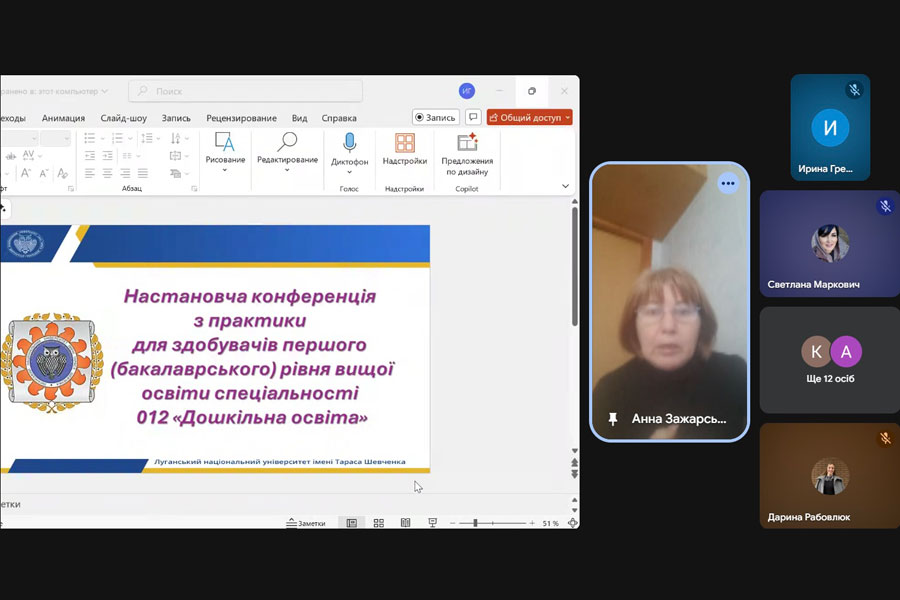Expand the numbered list dropdown arrow
900x600 pixels.
(130, 138)
